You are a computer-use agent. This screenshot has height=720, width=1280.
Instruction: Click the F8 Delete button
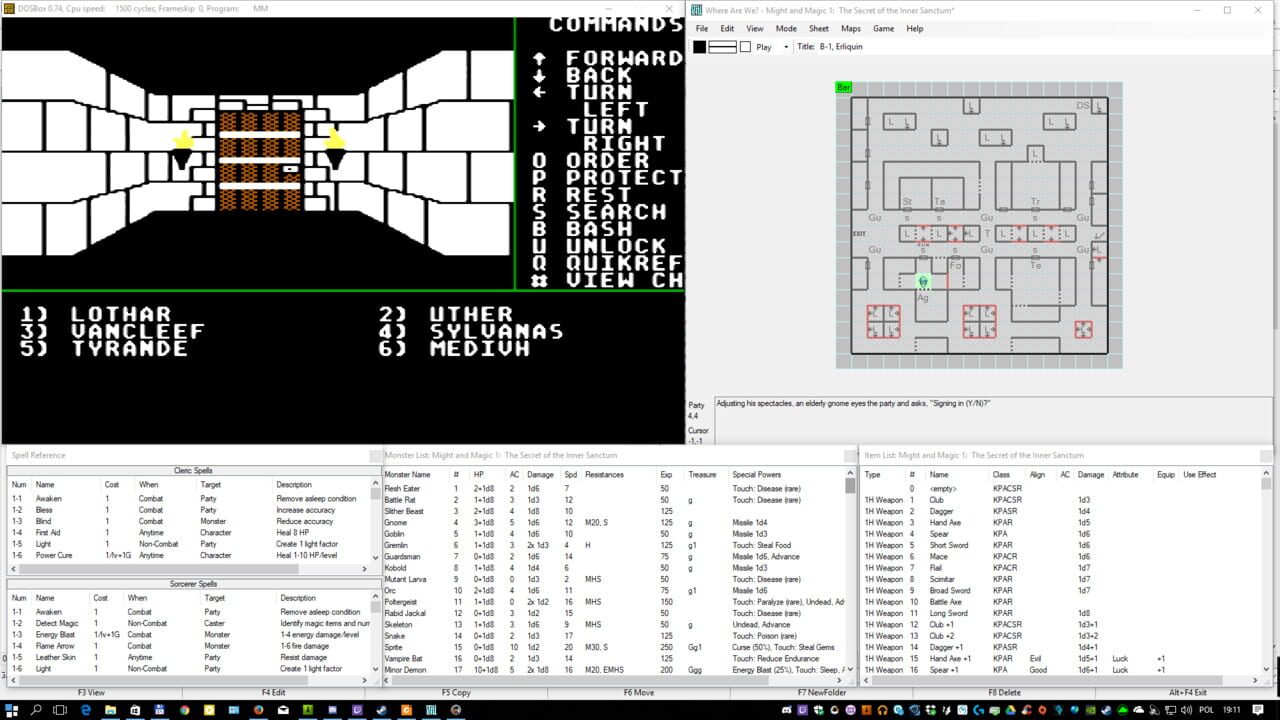[x=1007, y=692]
